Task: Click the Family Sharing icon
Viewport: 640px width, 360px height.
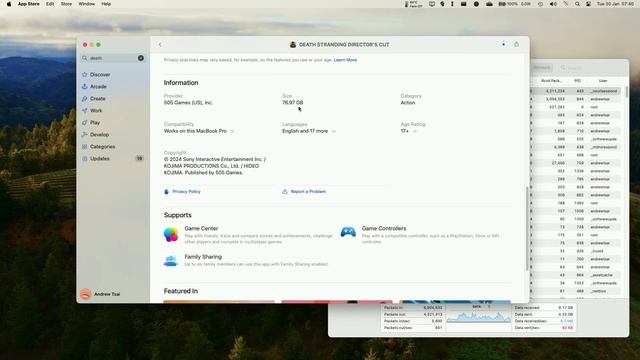Action: 171,260
